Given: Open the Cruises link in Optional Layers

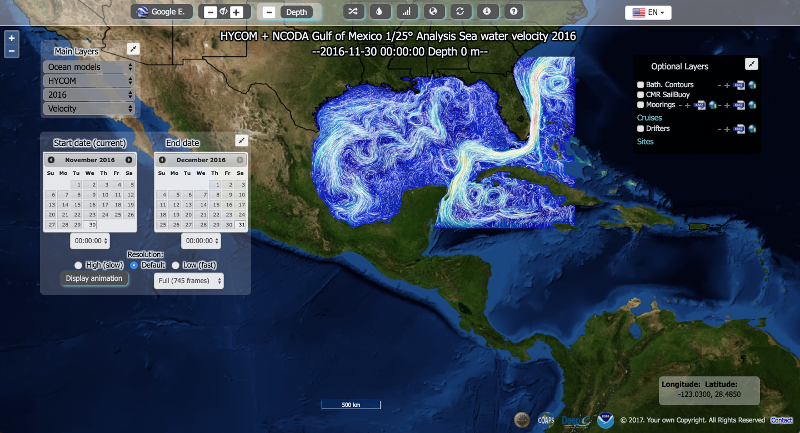Looking at the screenshot, I should pyautogui.click(x=650, y=118).
